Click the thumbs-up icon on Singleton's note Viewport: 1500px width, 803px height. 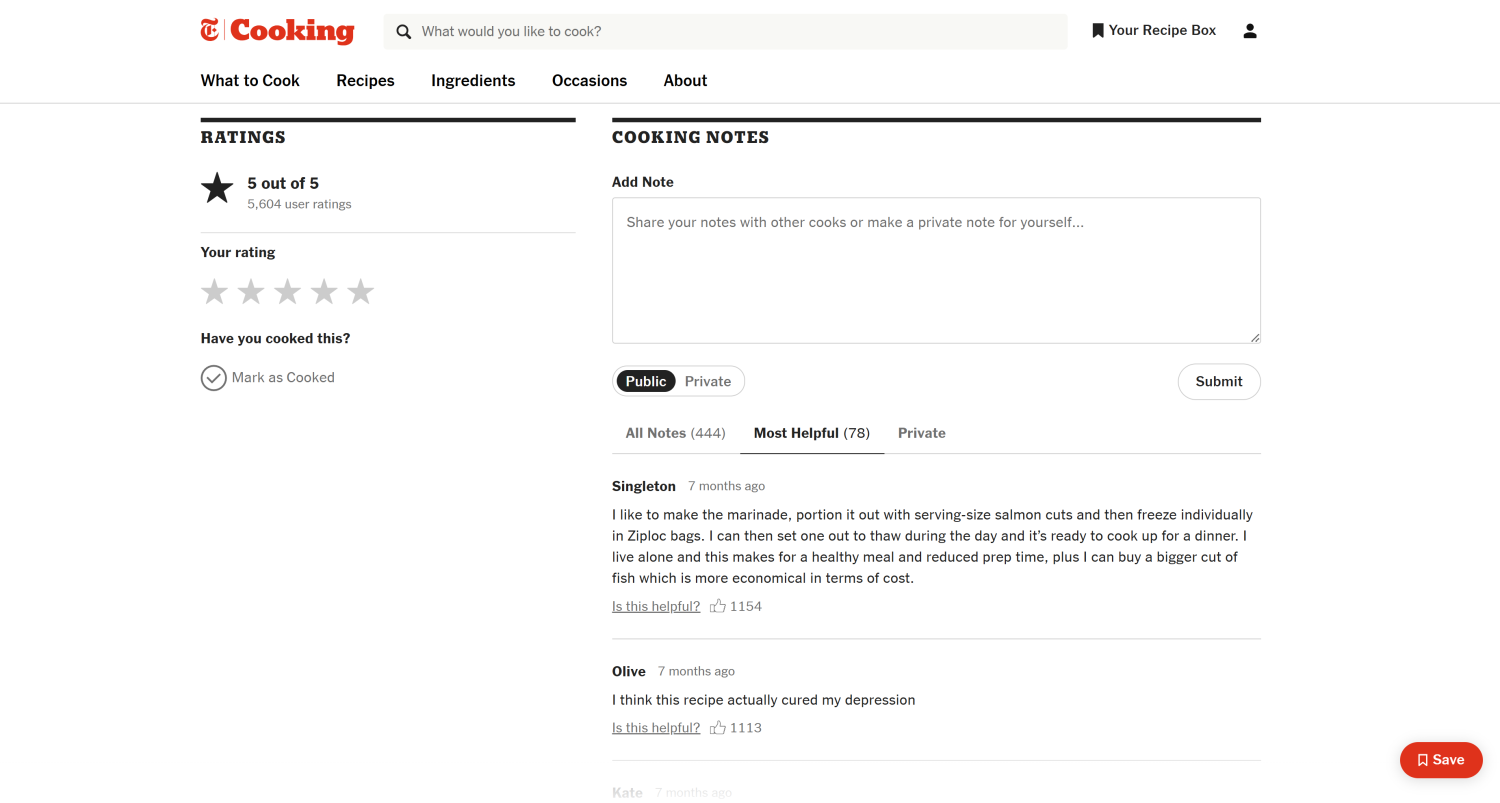pos(718,605)
